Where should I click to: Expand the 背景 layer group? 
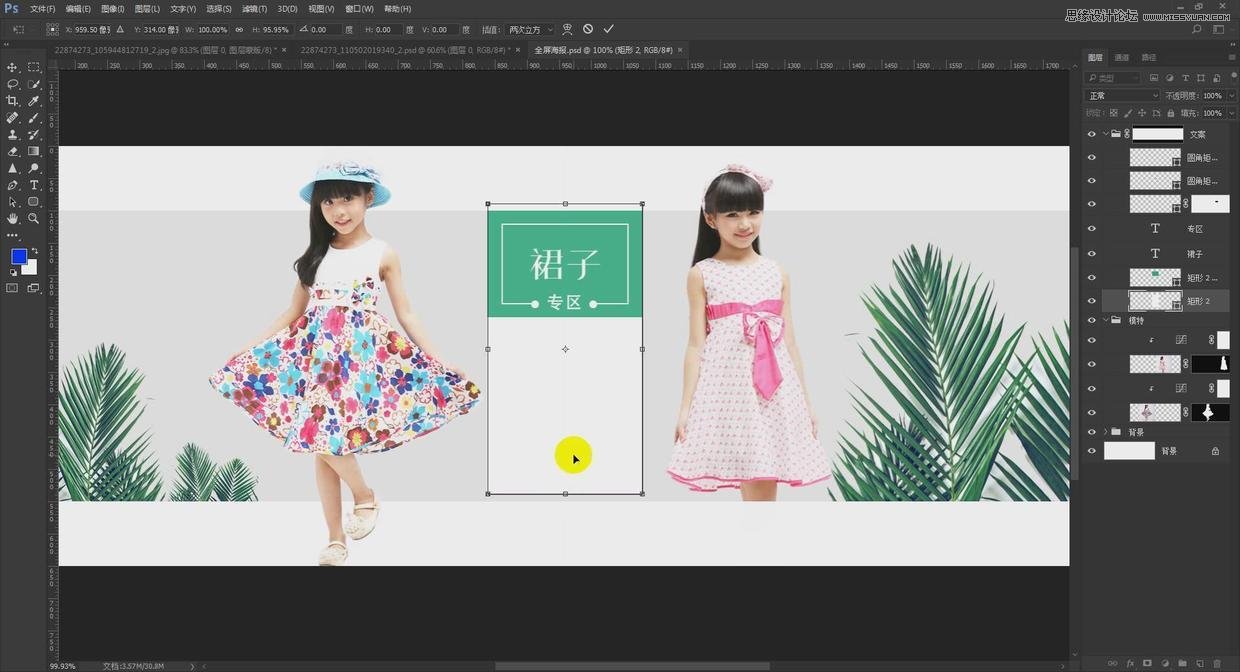[1105, 432]
